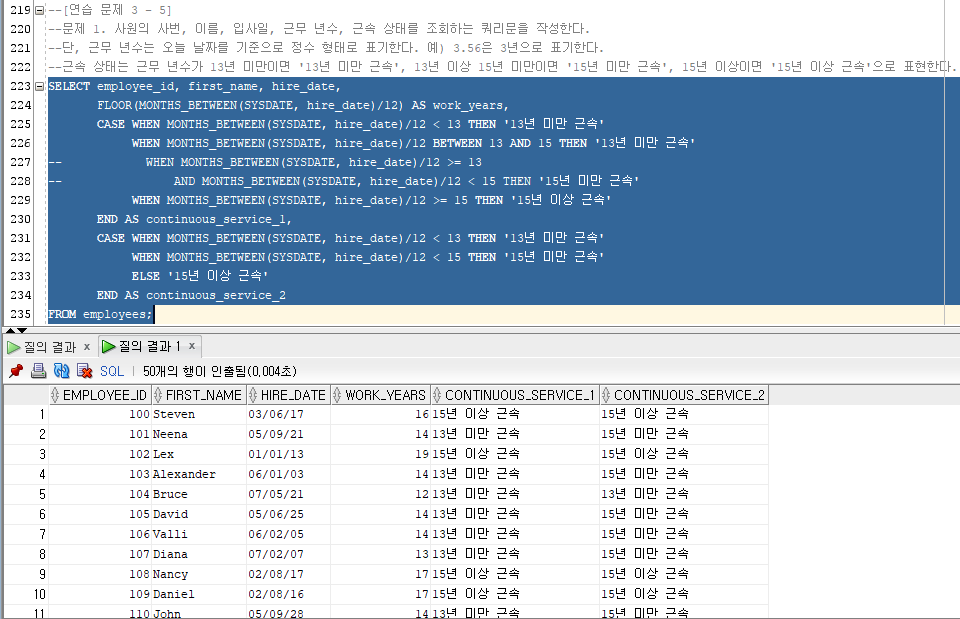Image resolution: width=960 pixels, height=619 pixels.
Task: Click line number 235 in the editor gutter
Action: 20,314
